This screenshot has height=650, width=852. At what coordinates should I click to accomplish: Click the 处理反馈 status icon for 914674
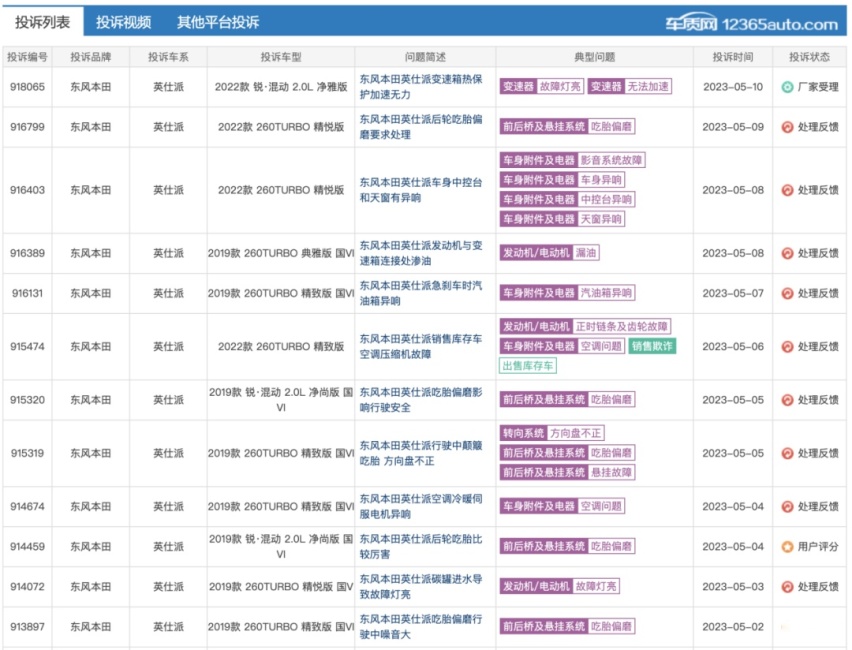pos(787,507)
